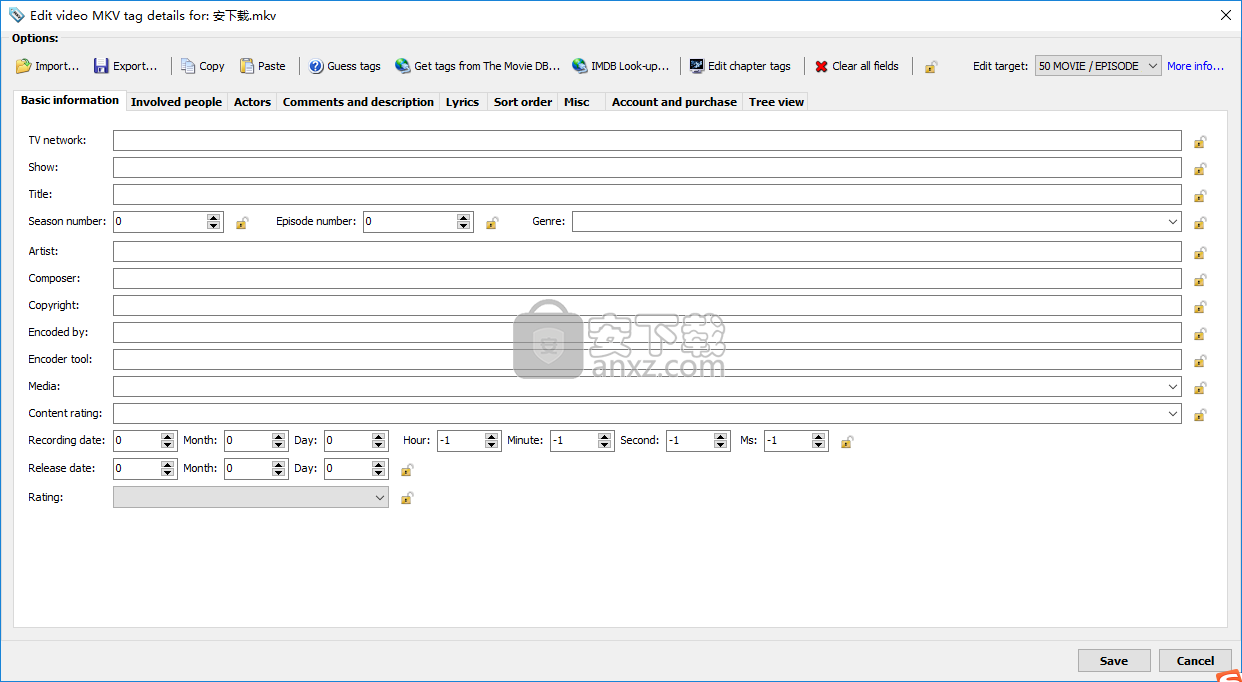The width and height of the screenshot is (1242, 682).
Task: Increase the Minute stepper
Action: pyautogui.click(x=605, y=436)
